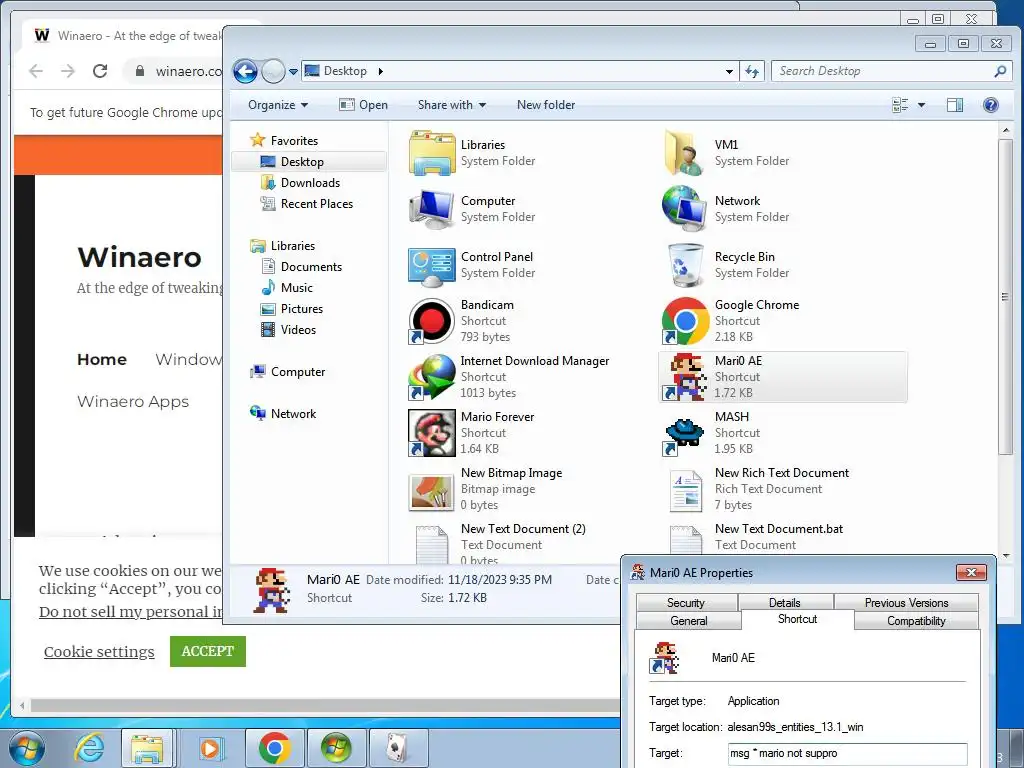Open Videos library in navigation pane
Viewport: 1024px width, 768px height.
click(298, 330)
